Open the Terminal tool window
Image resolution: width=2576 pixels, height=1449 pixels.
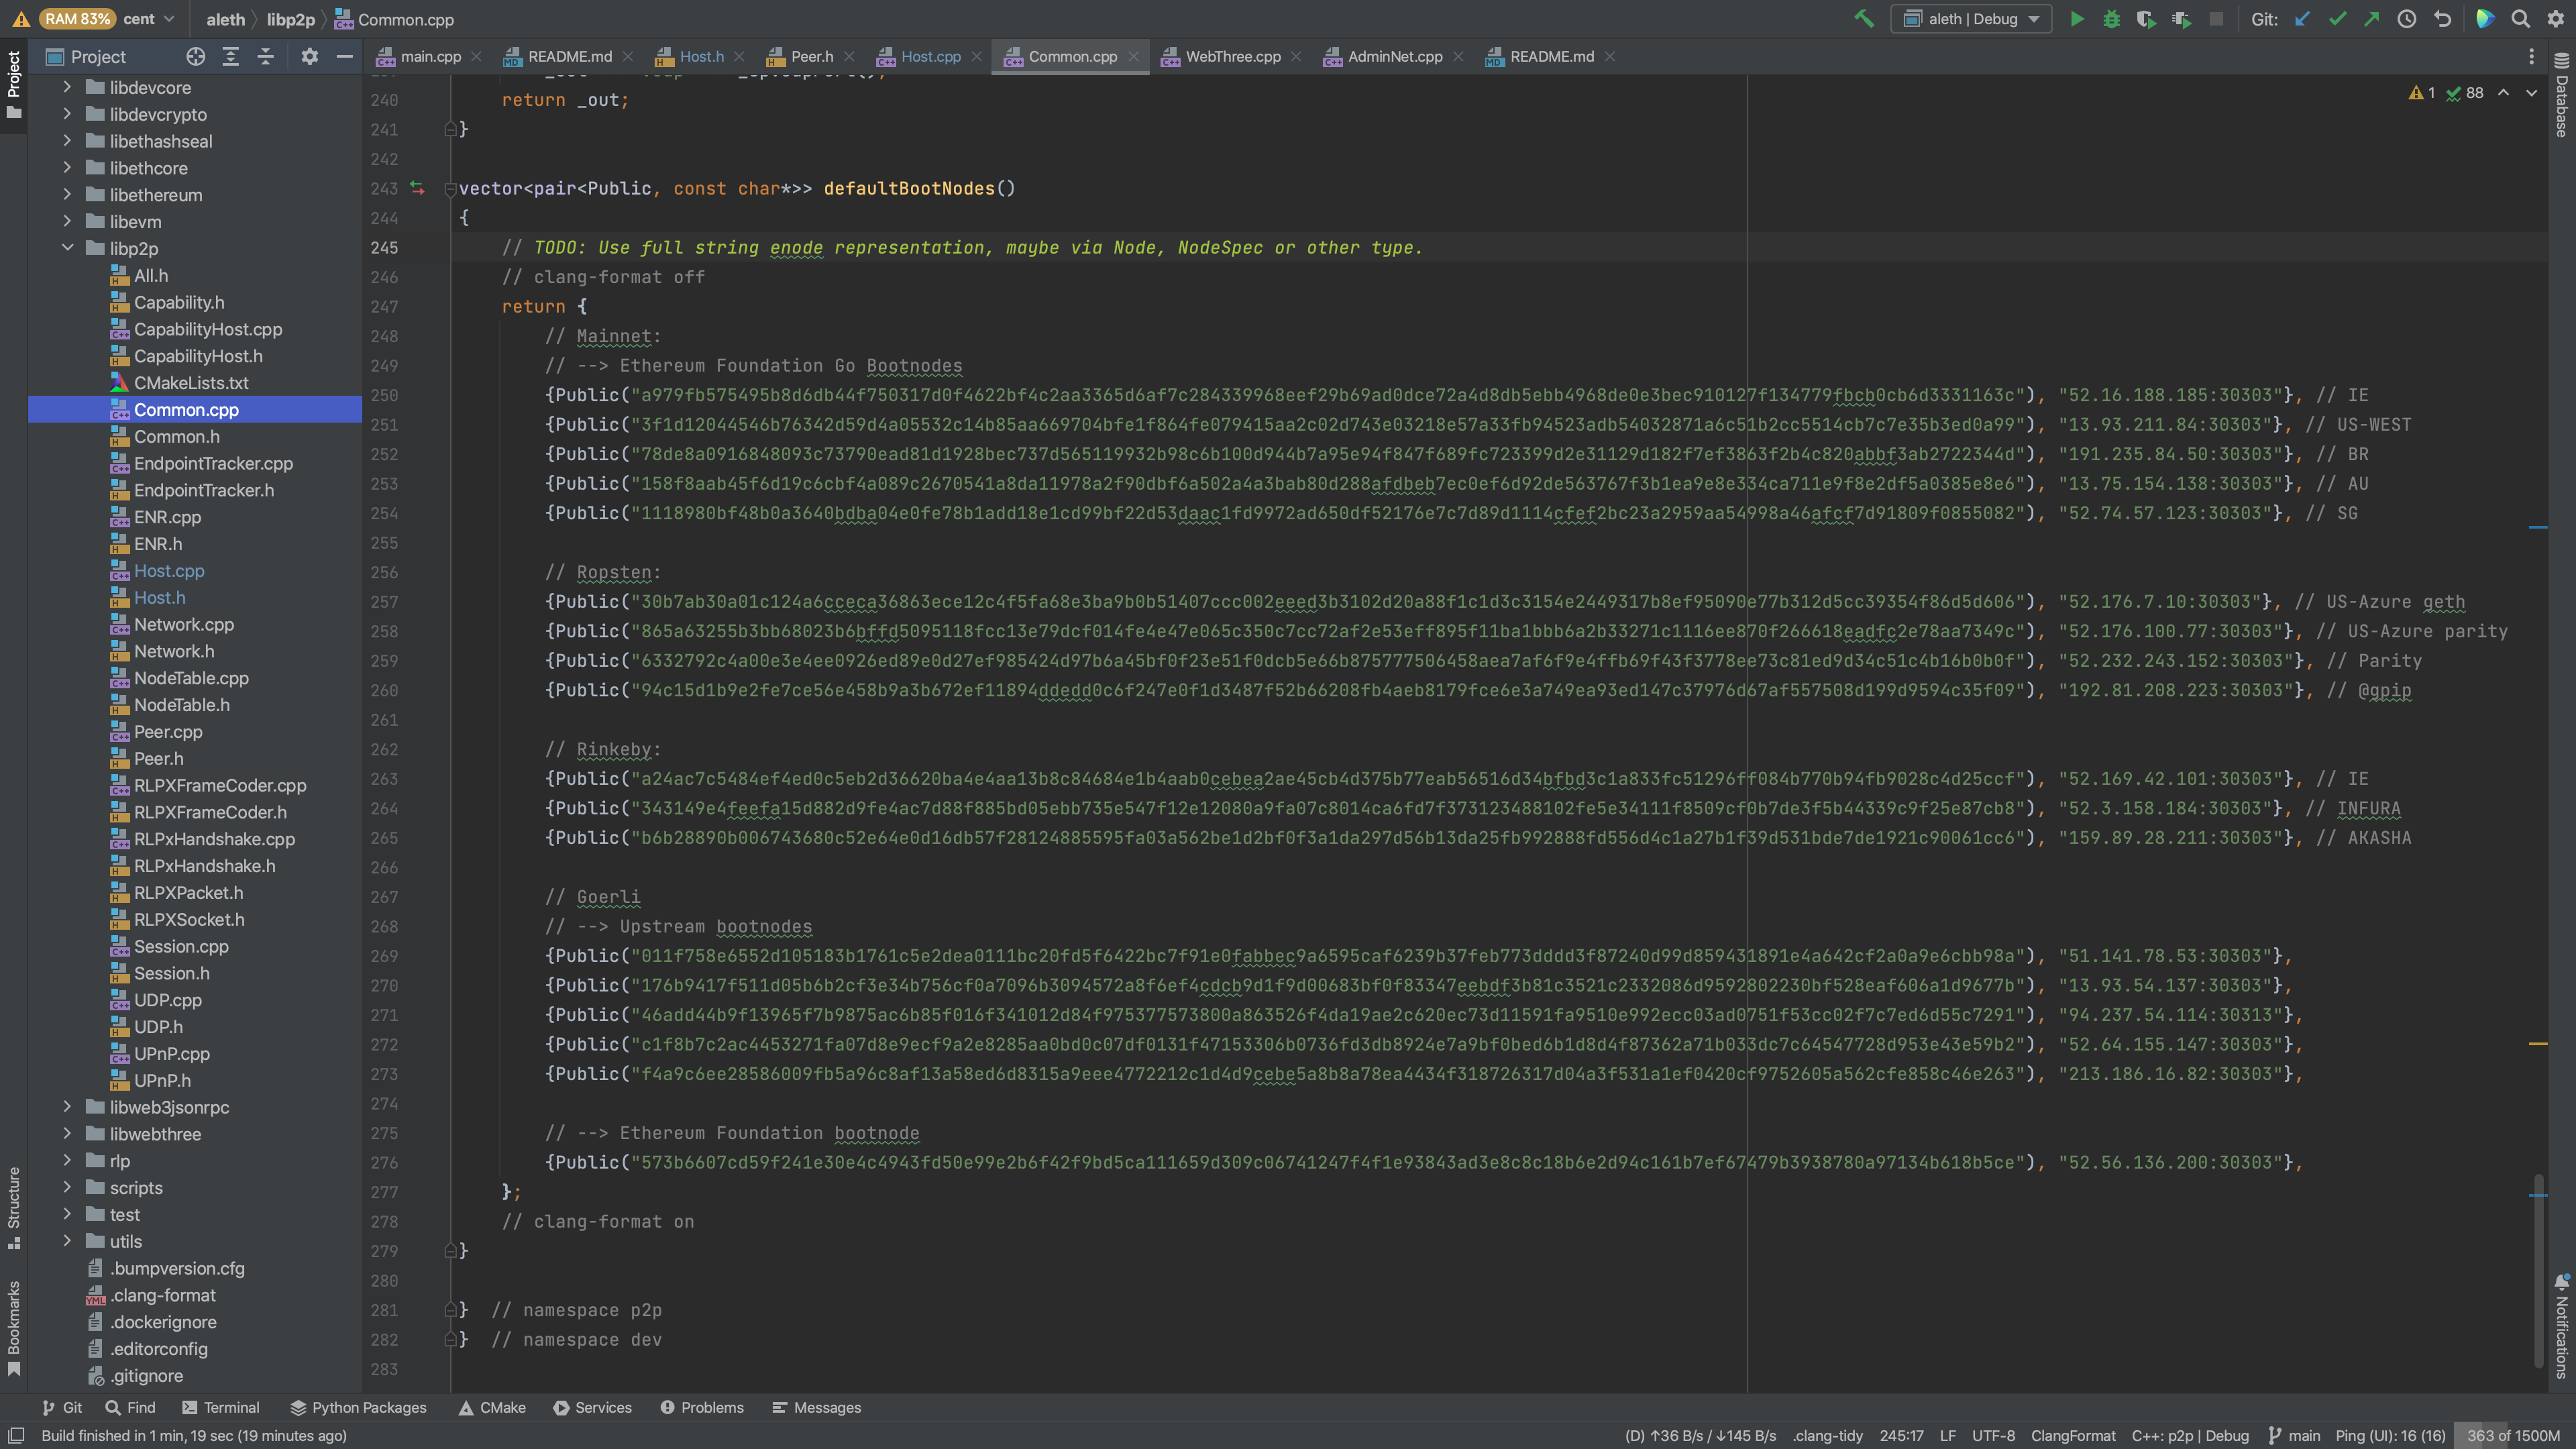click(221, 1407)
